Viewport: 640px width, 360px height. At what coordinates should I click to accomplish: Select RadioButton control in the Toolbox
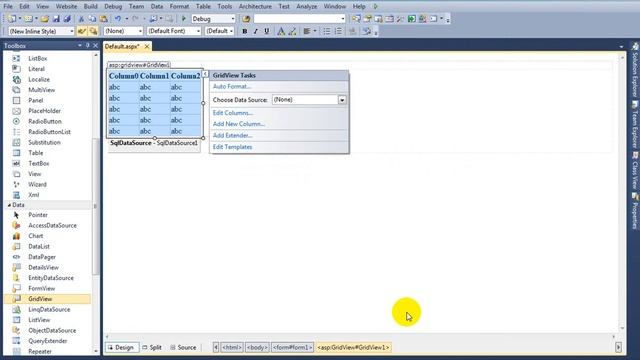[45, 121]
